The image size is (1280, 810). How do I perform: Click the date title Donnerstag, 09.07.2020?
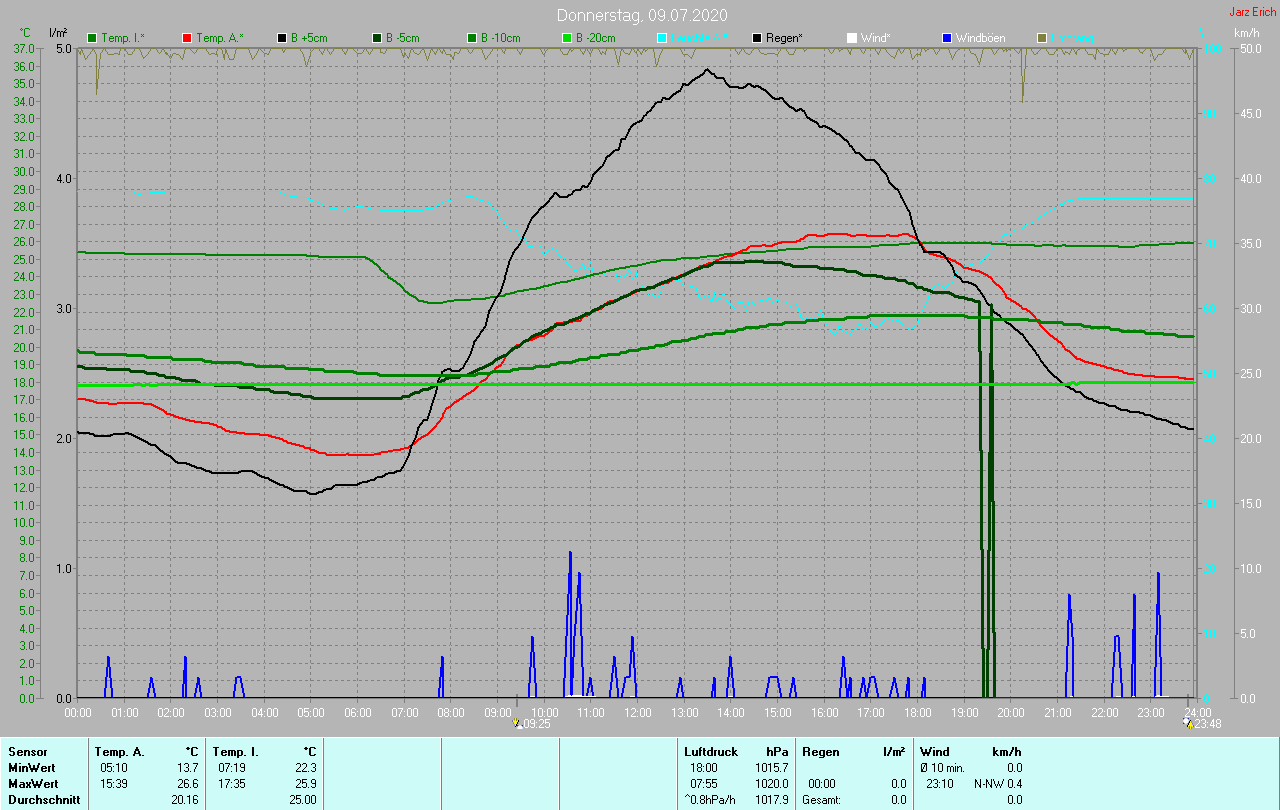pyautogui.click(x=642, y=15)
